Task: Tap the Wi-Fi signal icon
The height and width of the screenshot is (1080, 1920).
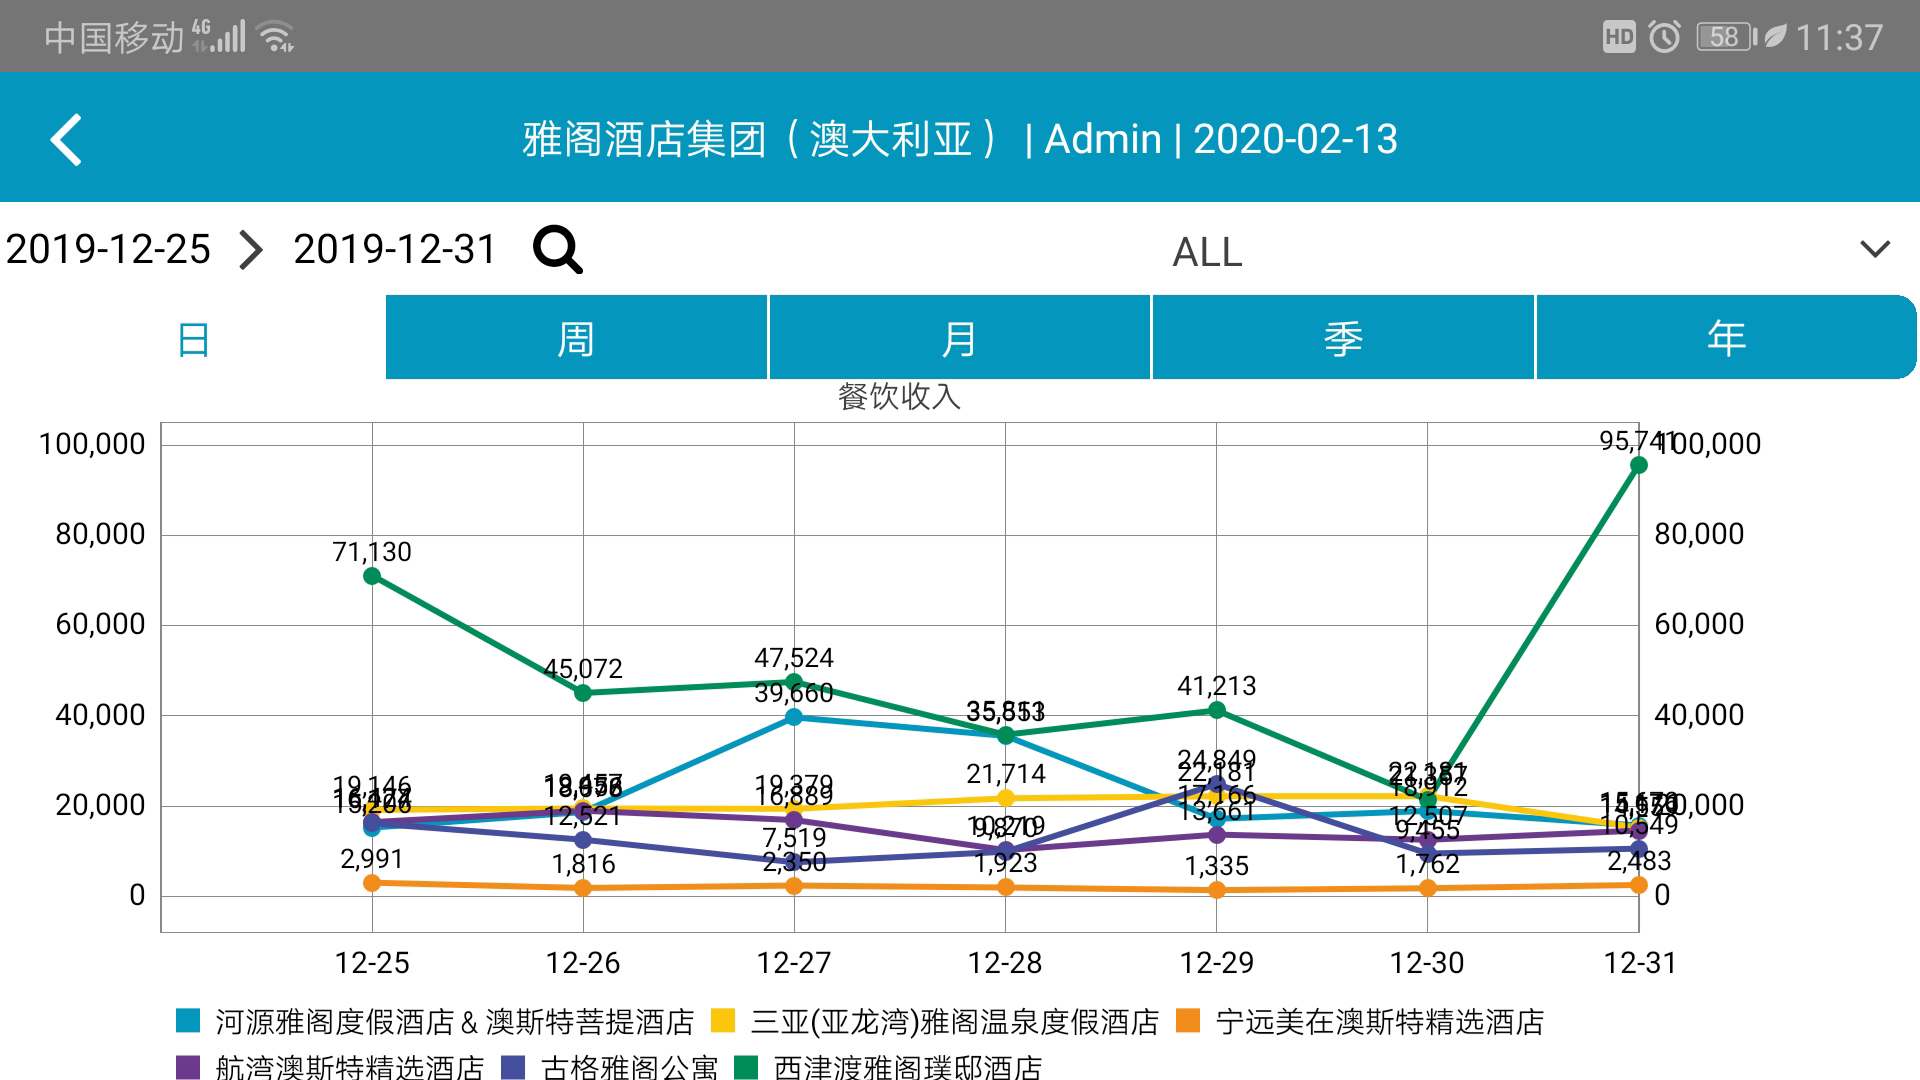Action: click(x=275, y=38)
